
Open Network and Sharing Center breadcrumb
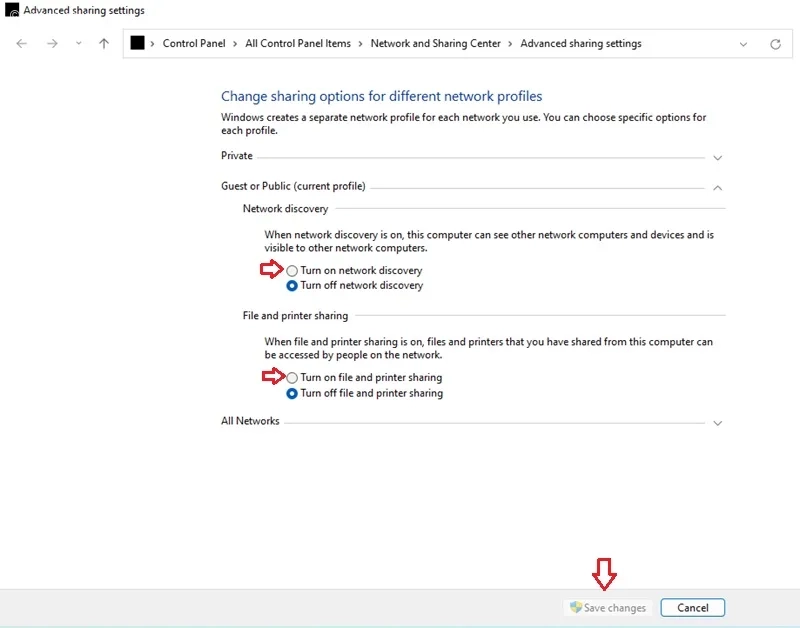point(435,43)
